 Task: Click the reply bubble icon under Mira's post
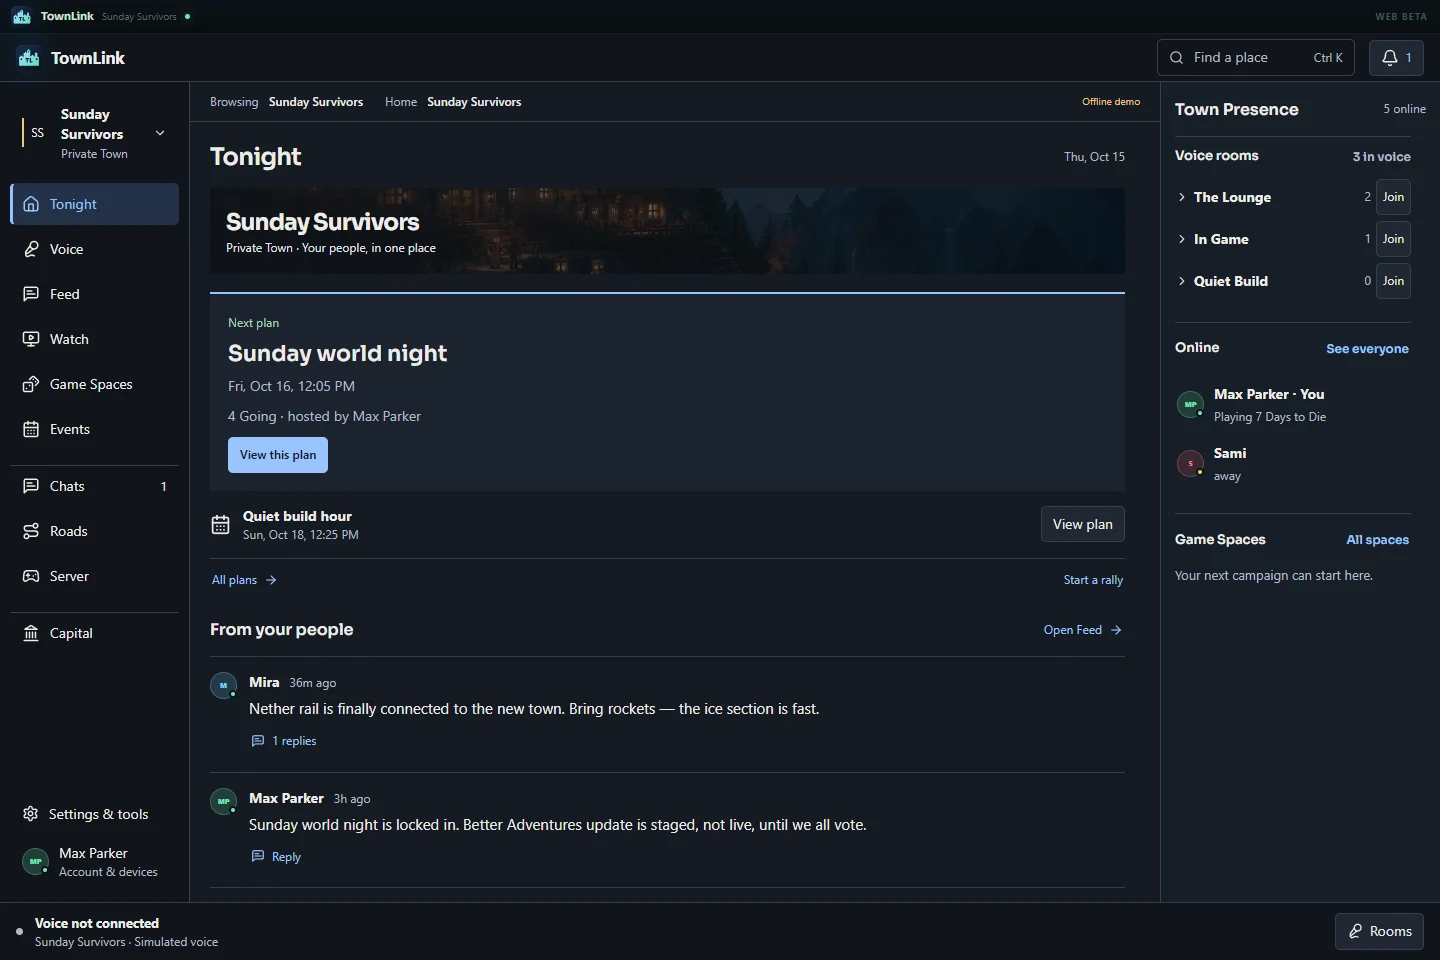pos(258,741)
